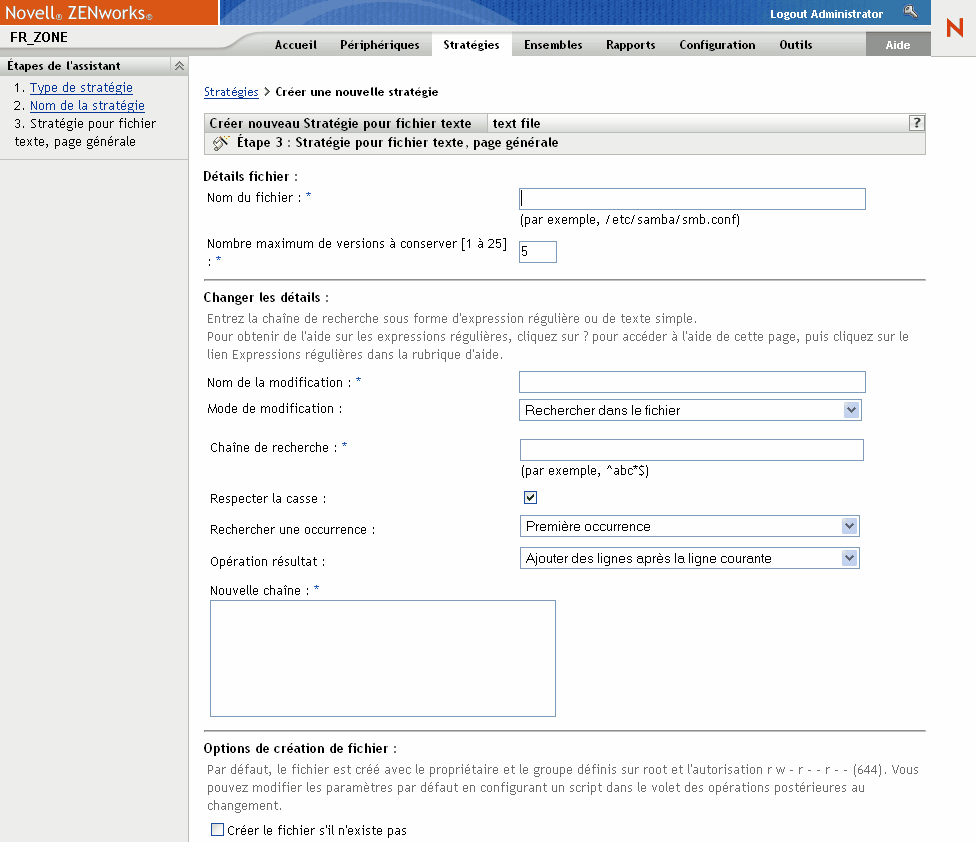The width and height of the screenshot is (976, 842).
Task: Select the Stratégies tab
Action: pos(471,45)
